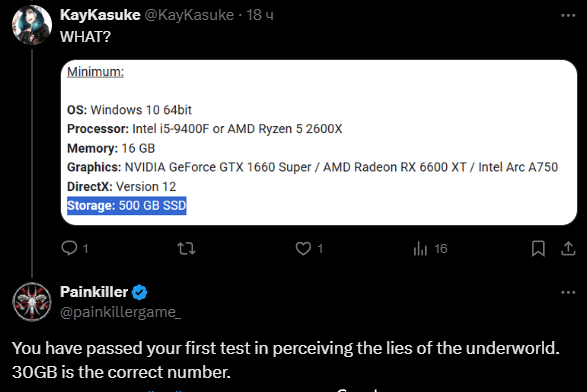Visit the @painkillergame_ handle link
587x392 pixels.
(x=121, y=312)
